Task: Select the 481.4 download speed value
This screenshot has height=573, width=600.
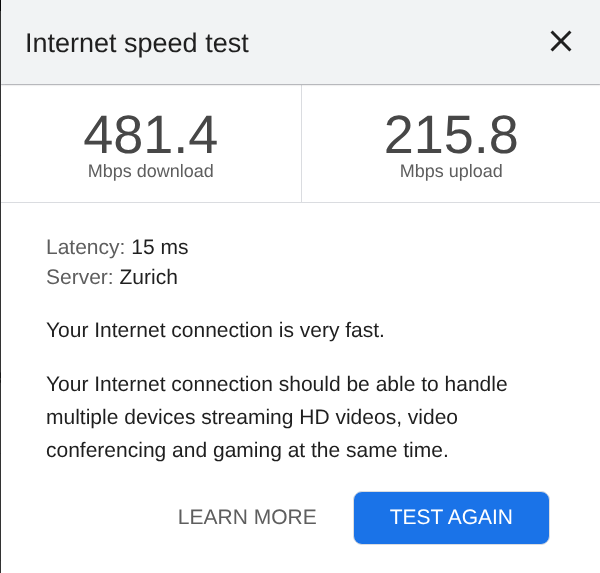Action: (150, 135)
